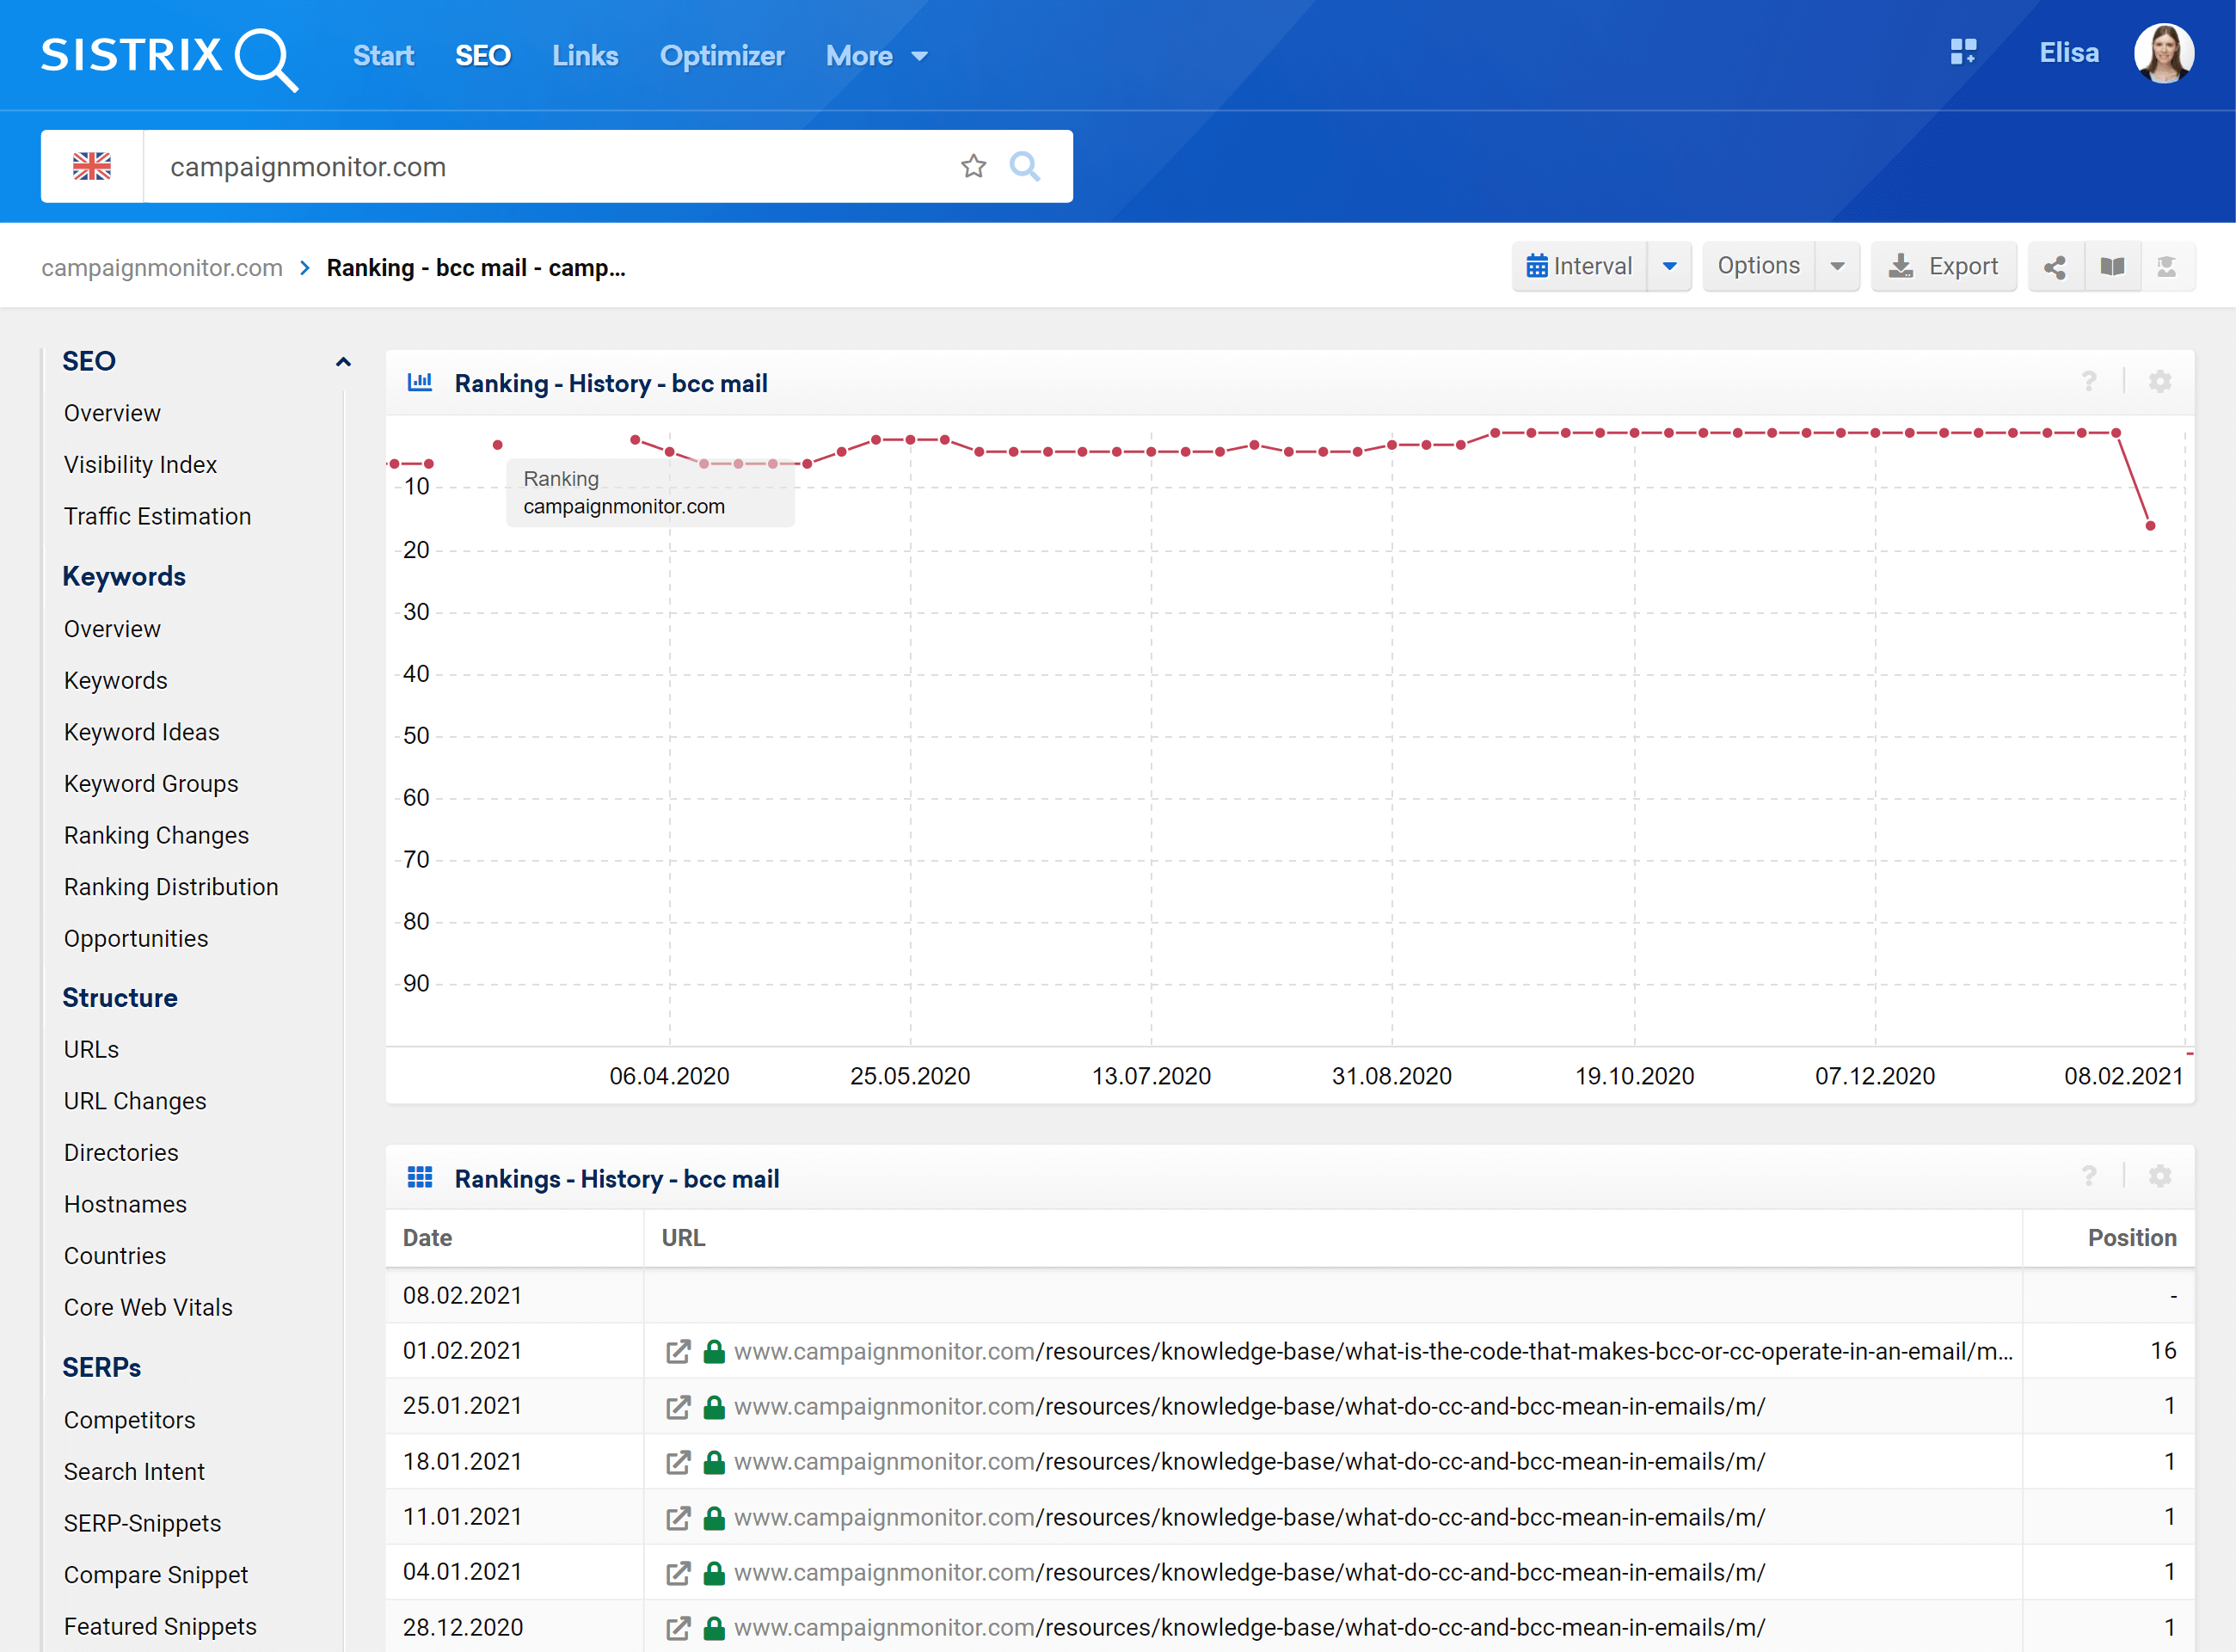The width and height of the screenshot is (2236, 1652).
Task: Open Visibility Index in the sidebar
Action: click(140, 465)
